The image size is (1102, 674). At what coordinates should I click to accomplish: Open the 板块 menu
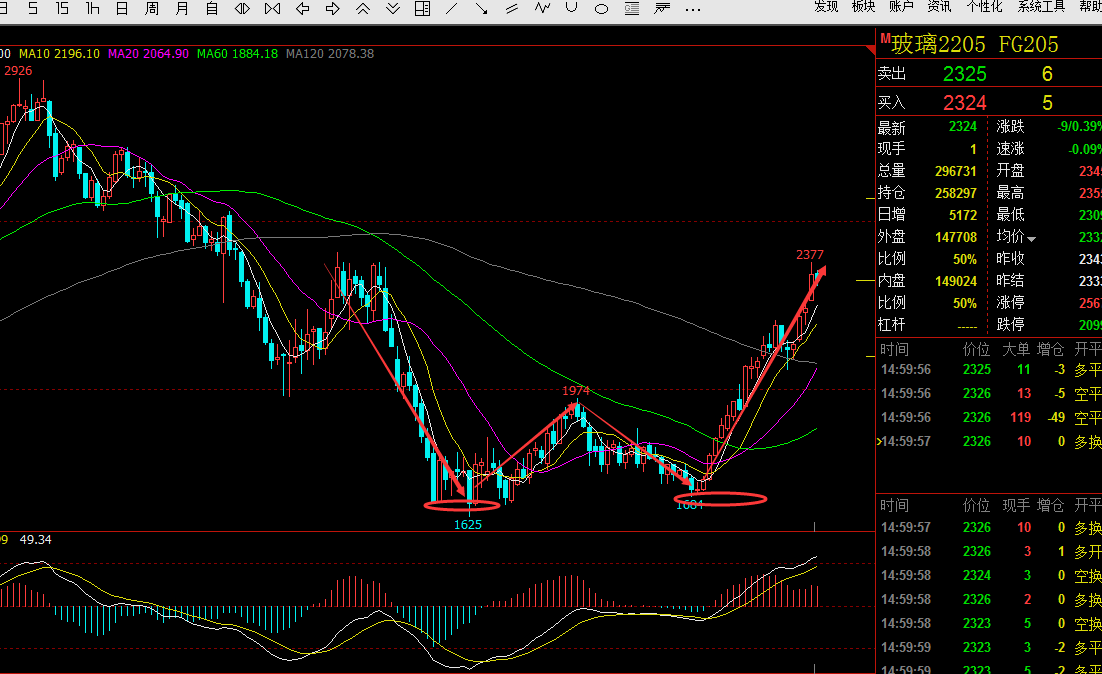863,7
